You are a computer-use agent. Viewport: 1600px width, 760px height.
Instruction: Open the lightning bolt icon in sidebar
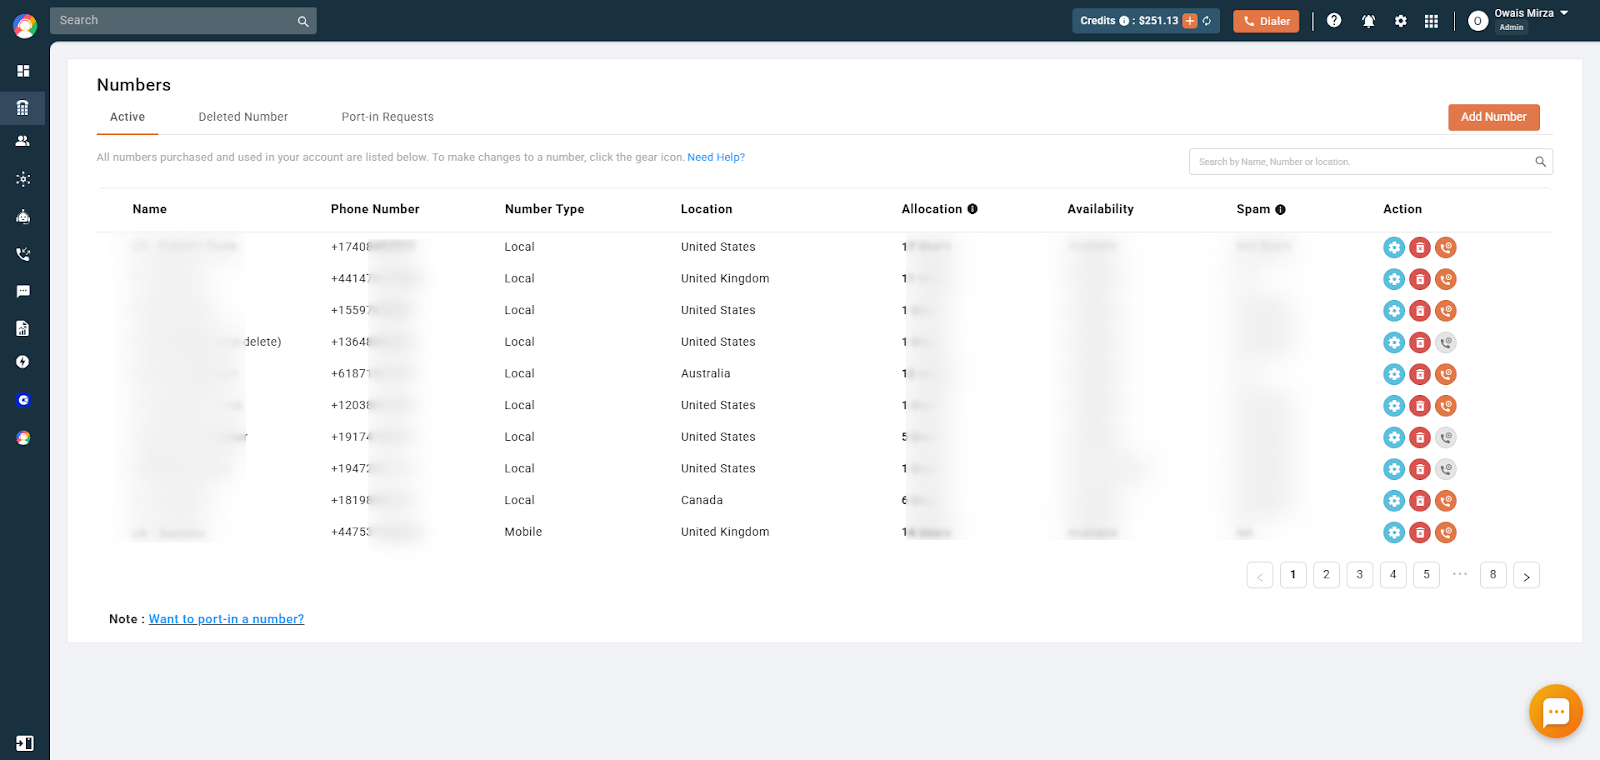coord(23,362)
